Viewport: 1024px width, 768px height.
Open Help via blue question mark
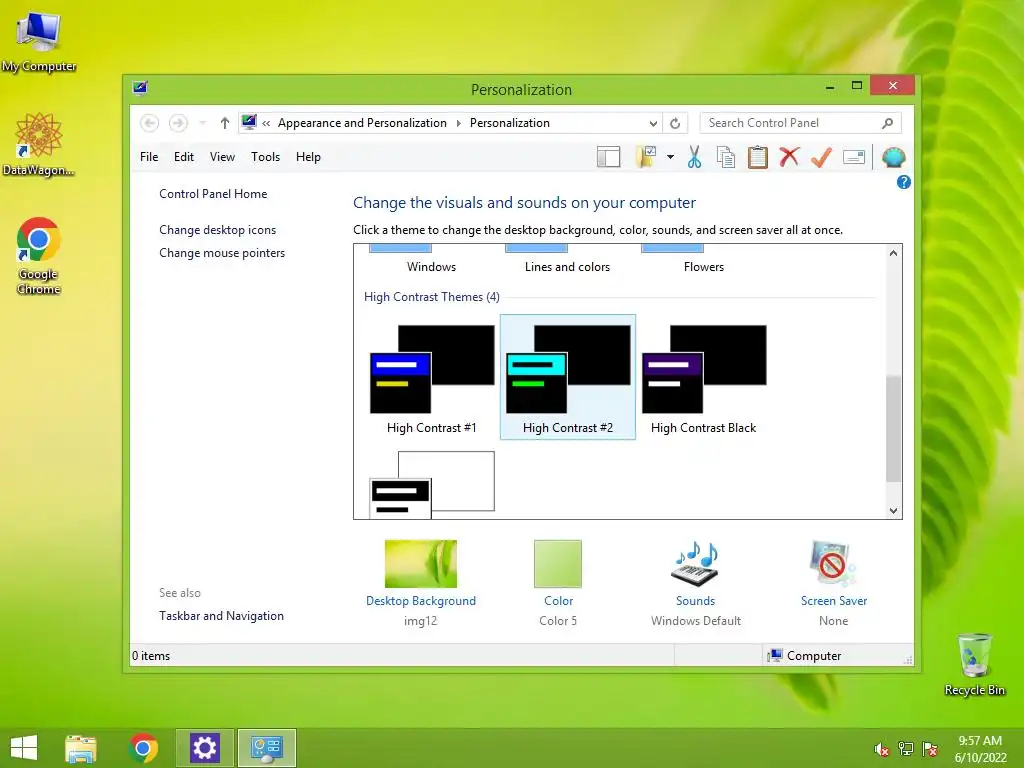pyautogui.click(x=904, y=182)
